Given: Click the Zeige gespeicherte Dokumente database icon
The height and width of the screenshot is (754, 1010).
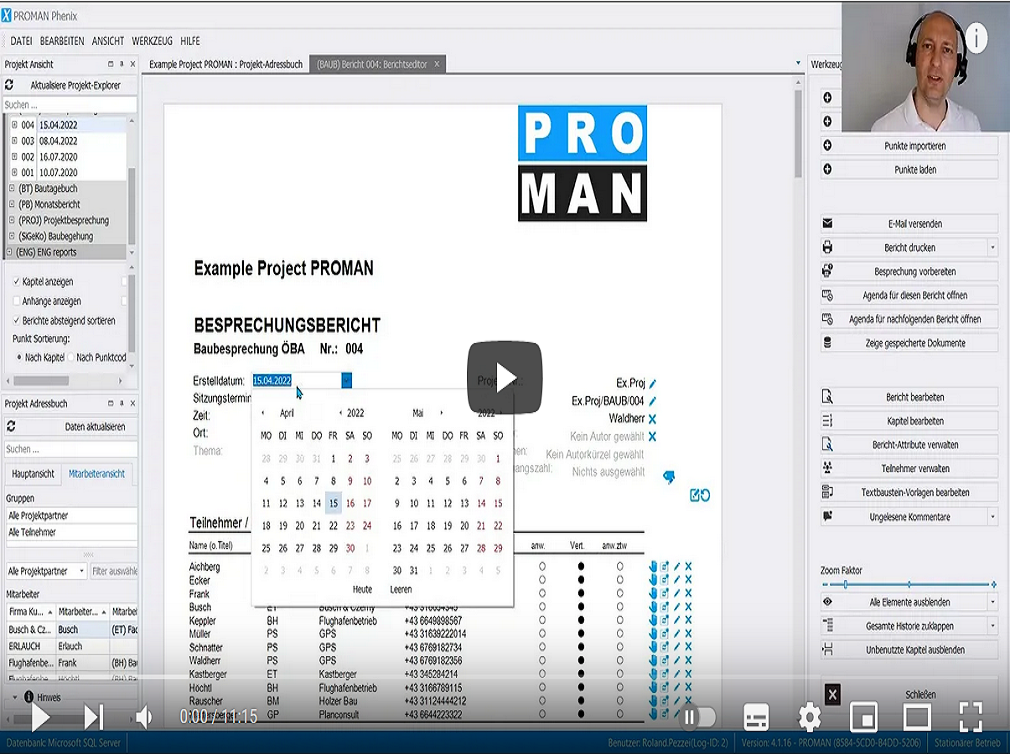Looking at the screenshot, I should (x=827, y=343).
